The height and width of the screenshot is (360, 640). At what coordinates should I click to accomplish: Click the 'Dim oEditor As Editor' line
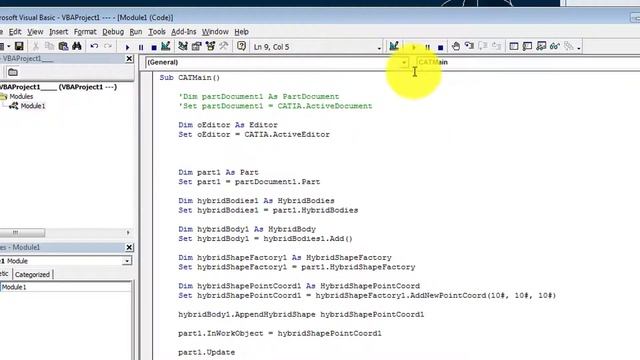[228, 125]
